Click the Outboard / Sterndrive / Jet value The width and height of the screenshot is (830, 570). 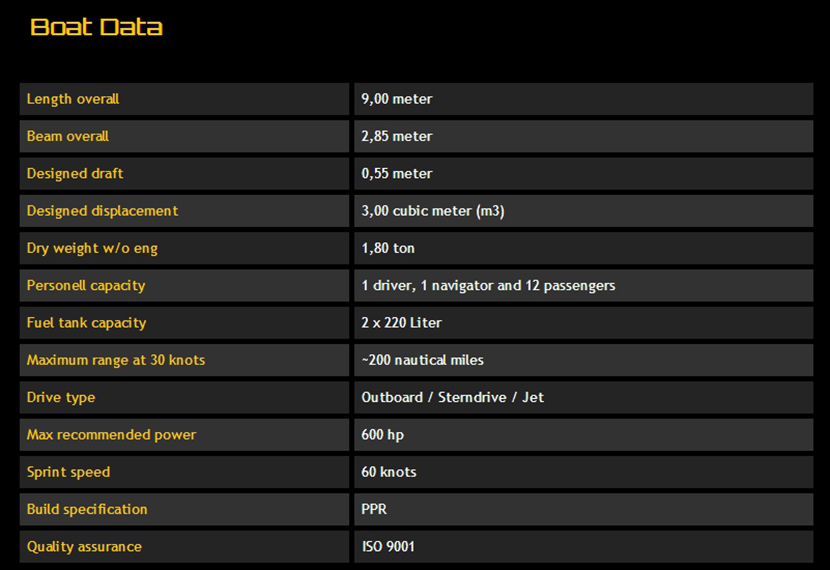coord(453,398)
